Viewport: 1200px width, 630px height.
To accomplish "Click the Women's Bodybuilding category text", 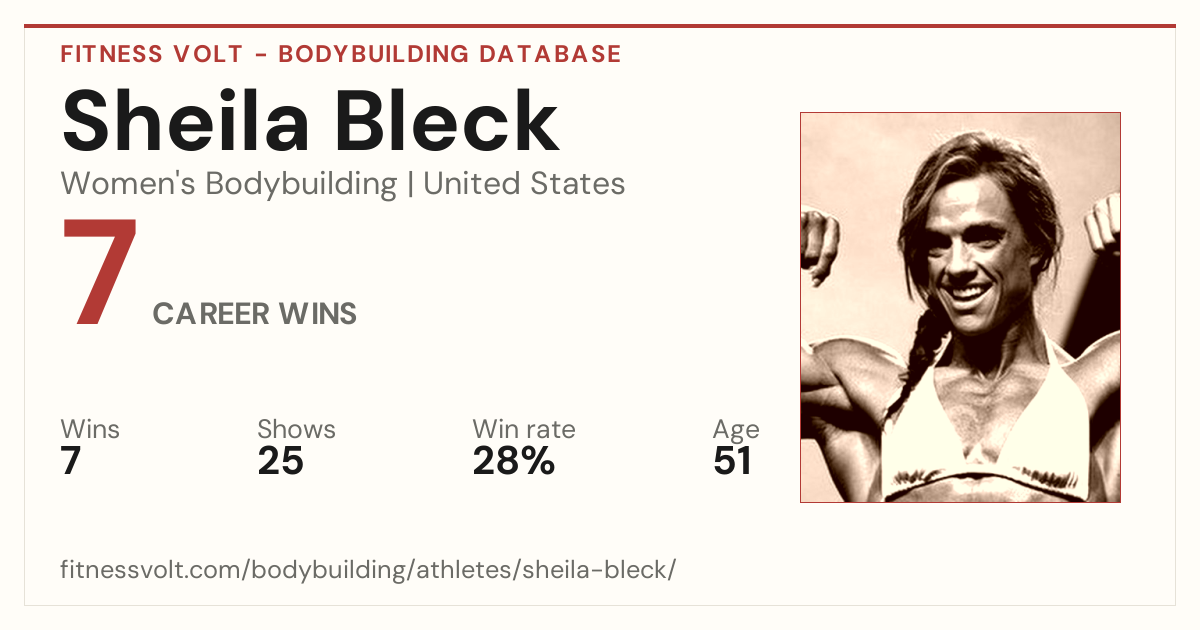I will [x=229, y=184].
